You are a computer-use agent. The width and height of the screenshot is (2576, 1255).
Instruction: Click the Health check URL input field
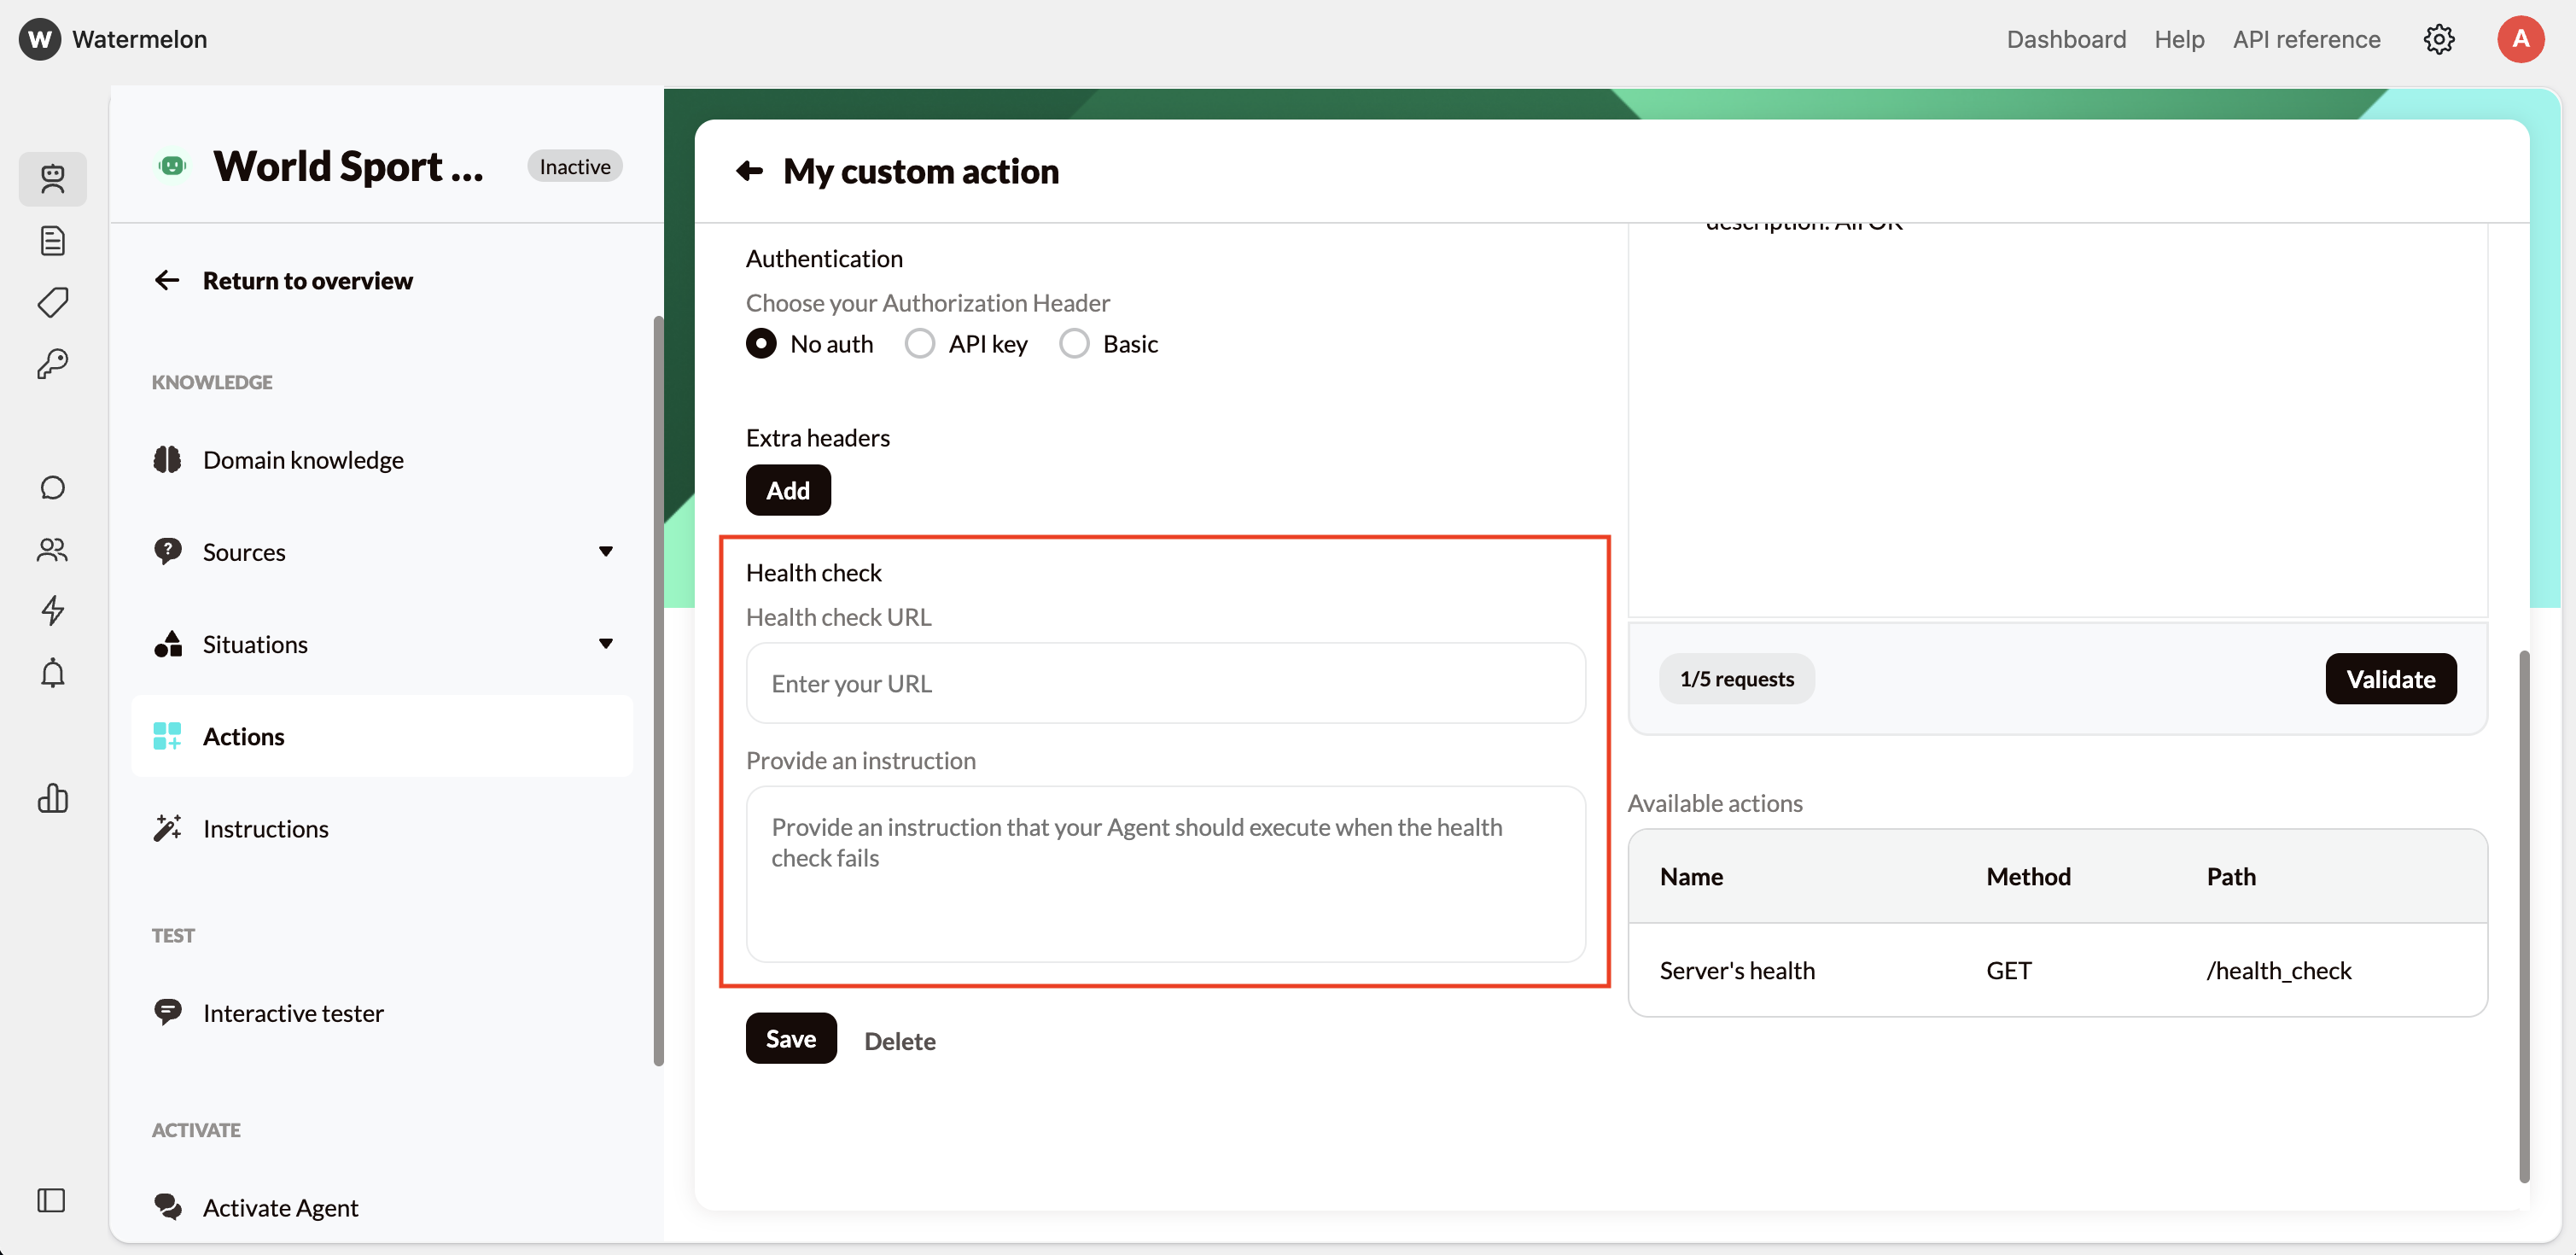coord(1165,683)
